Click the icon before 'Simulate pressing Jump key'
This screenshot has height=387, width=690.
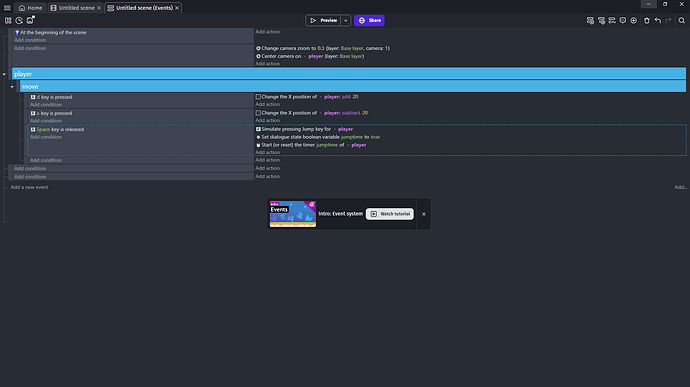258,129
